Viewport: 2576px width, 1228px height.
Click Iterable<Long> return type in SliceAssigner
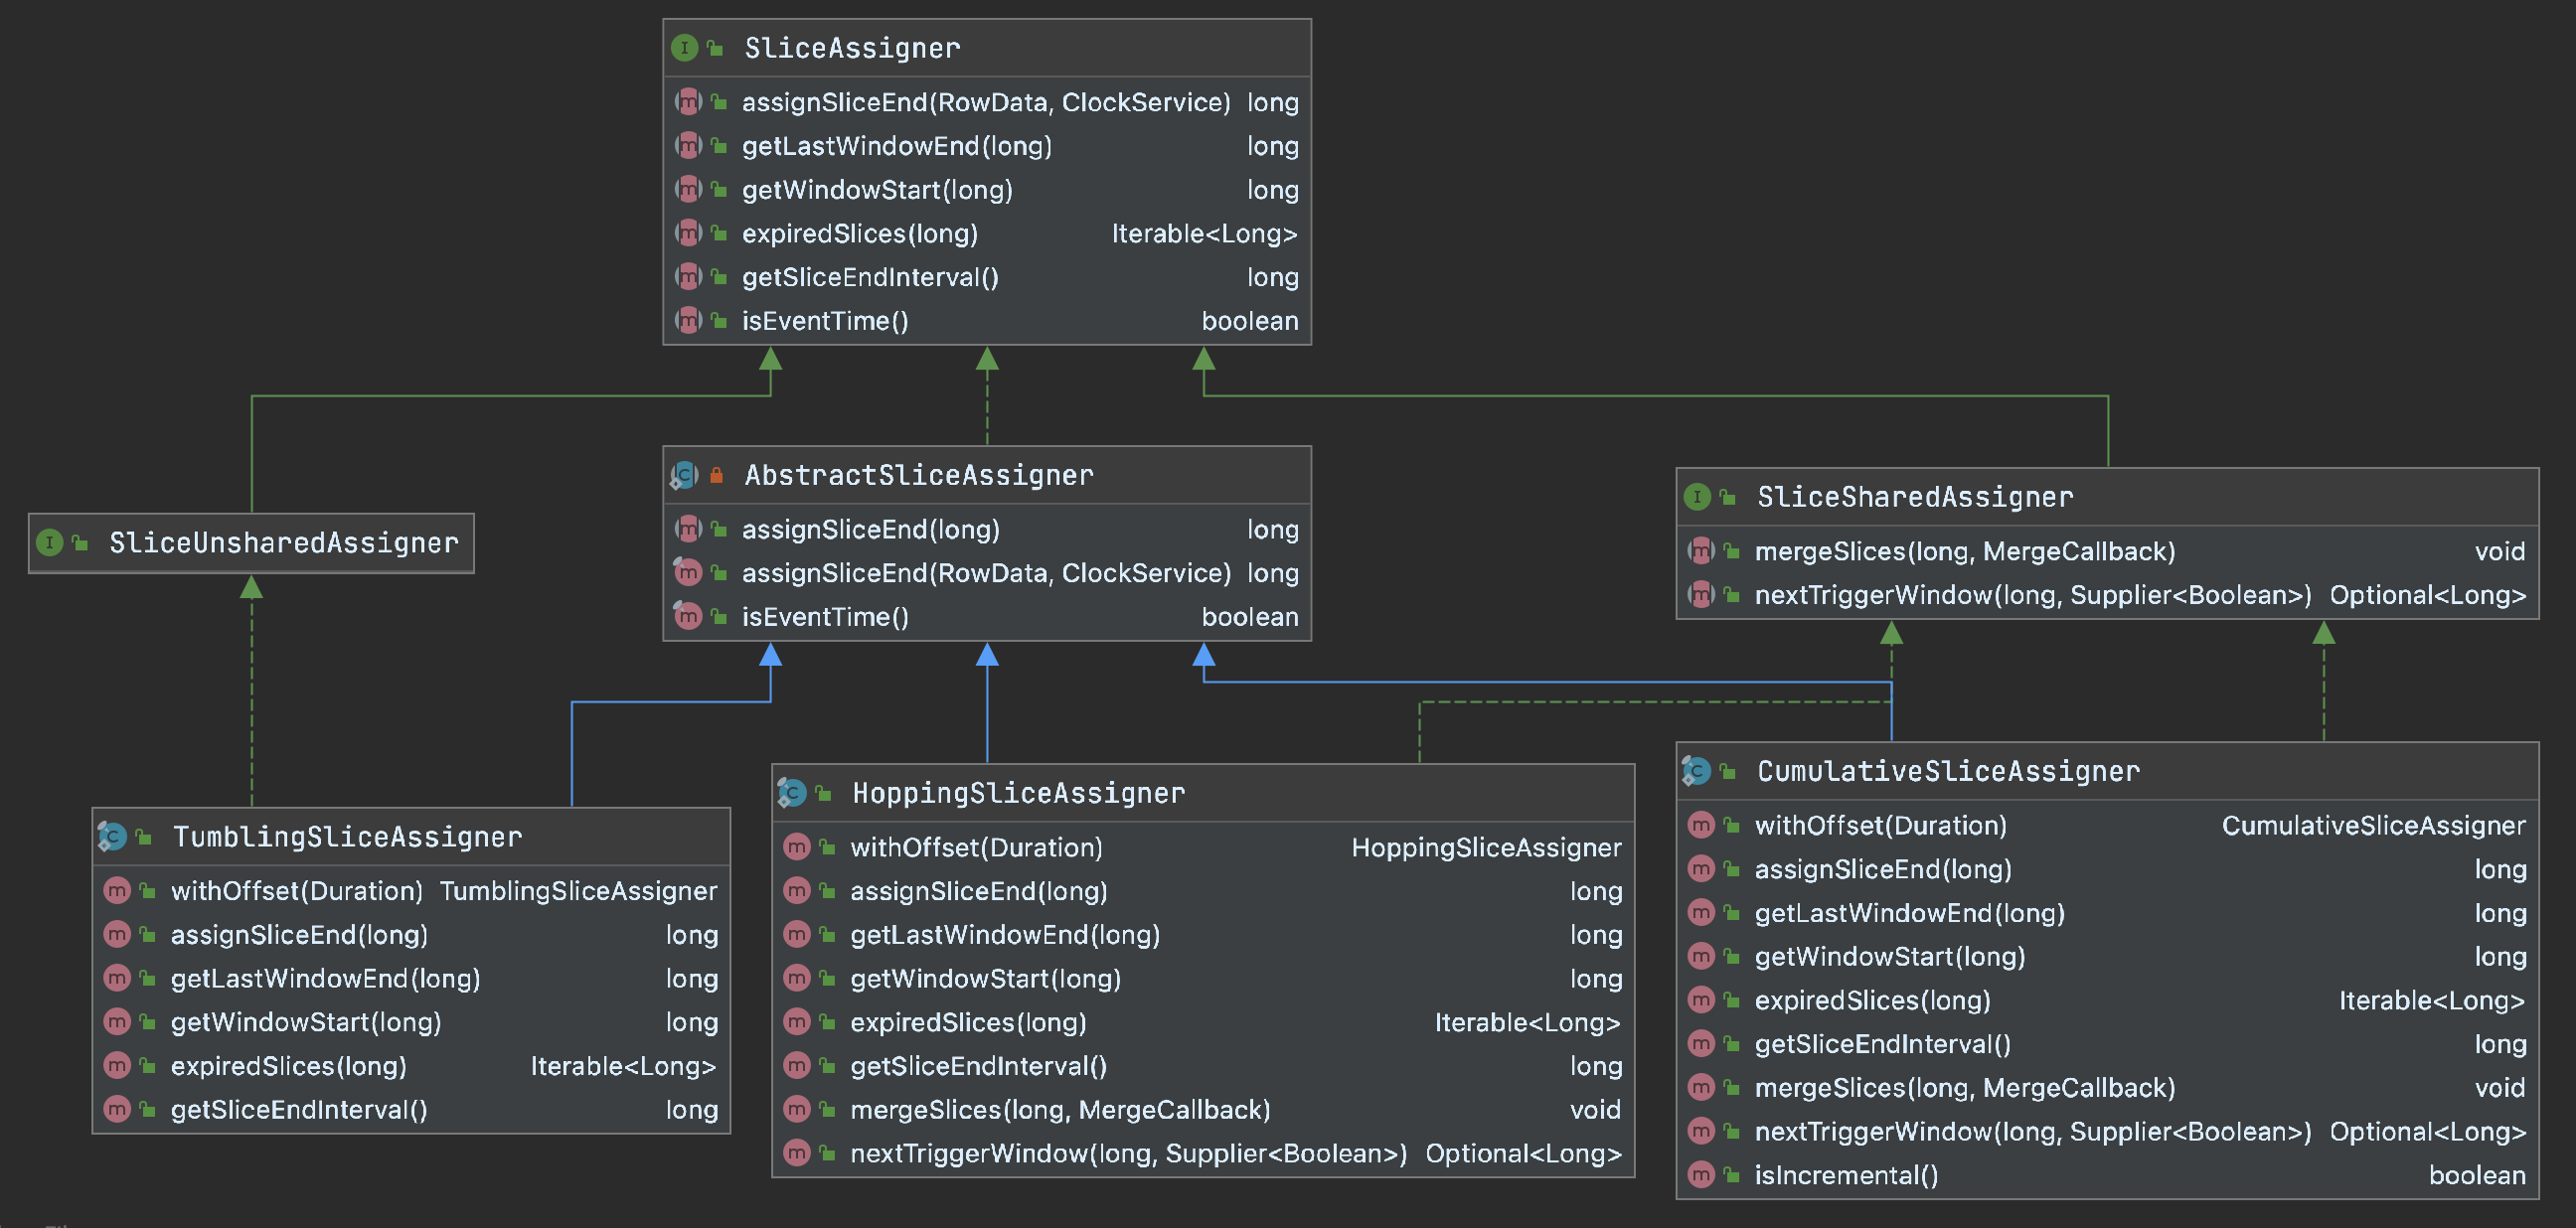pos(1204,233)
